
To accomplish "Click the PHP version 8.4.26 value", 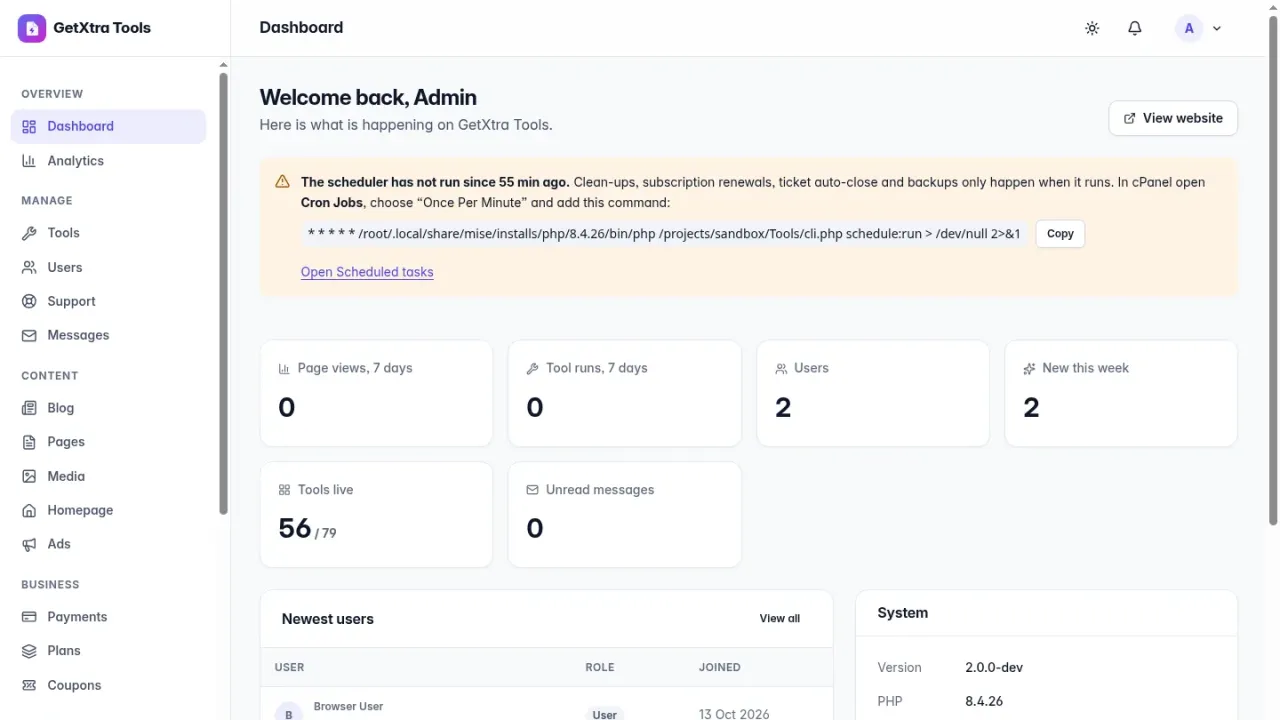I will tap(984, 701).
